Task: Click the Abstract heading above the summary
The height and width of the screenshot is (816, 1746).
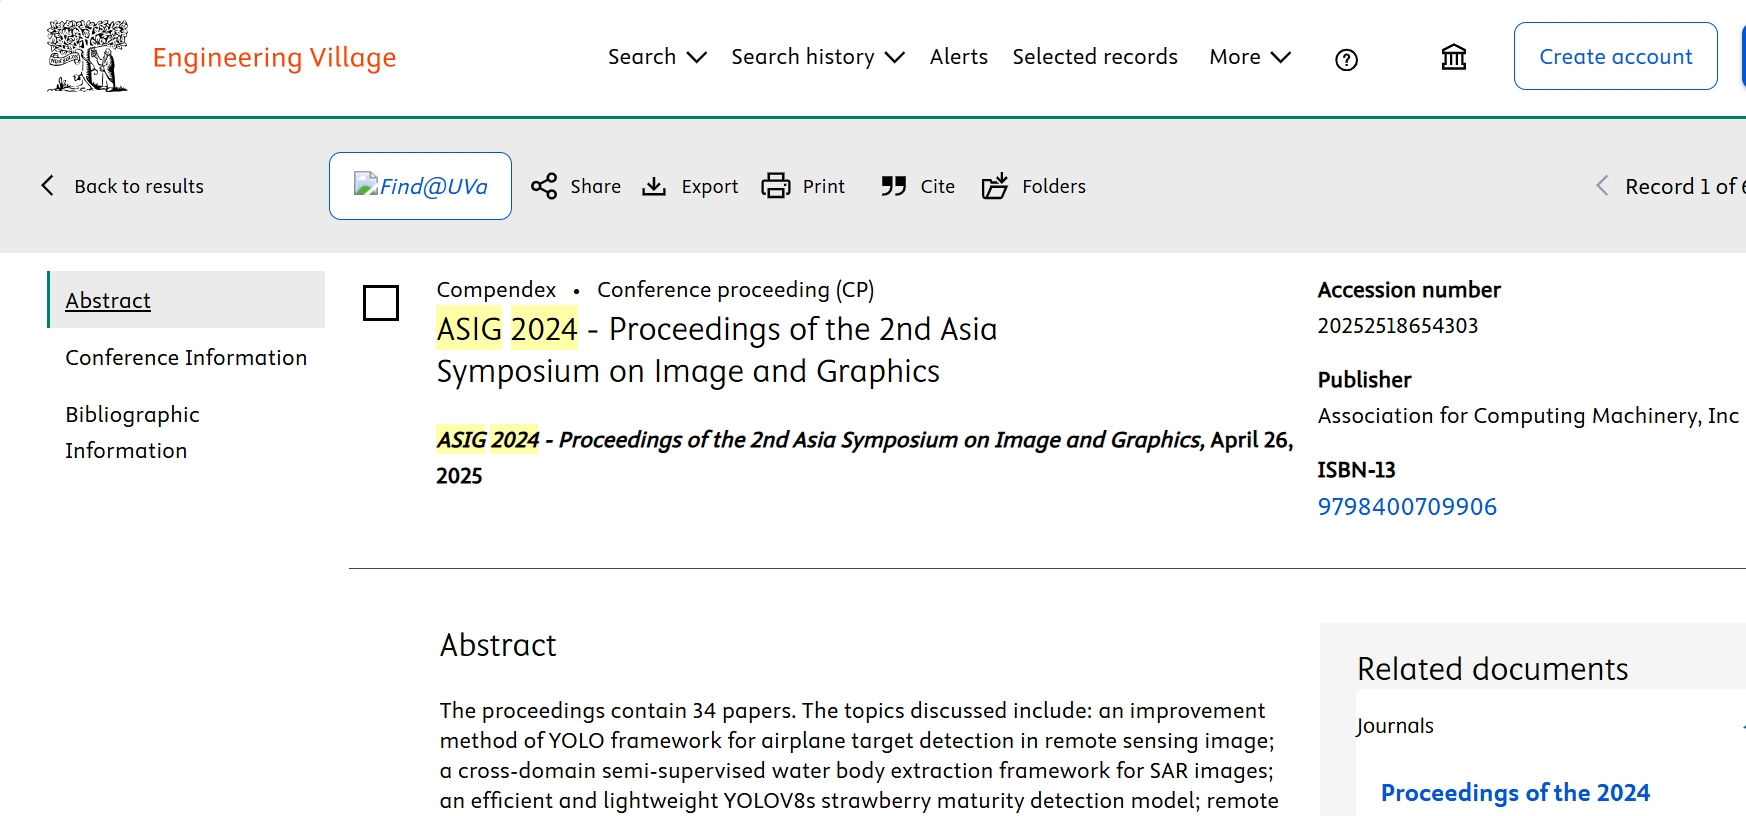Action: [498, 645]
